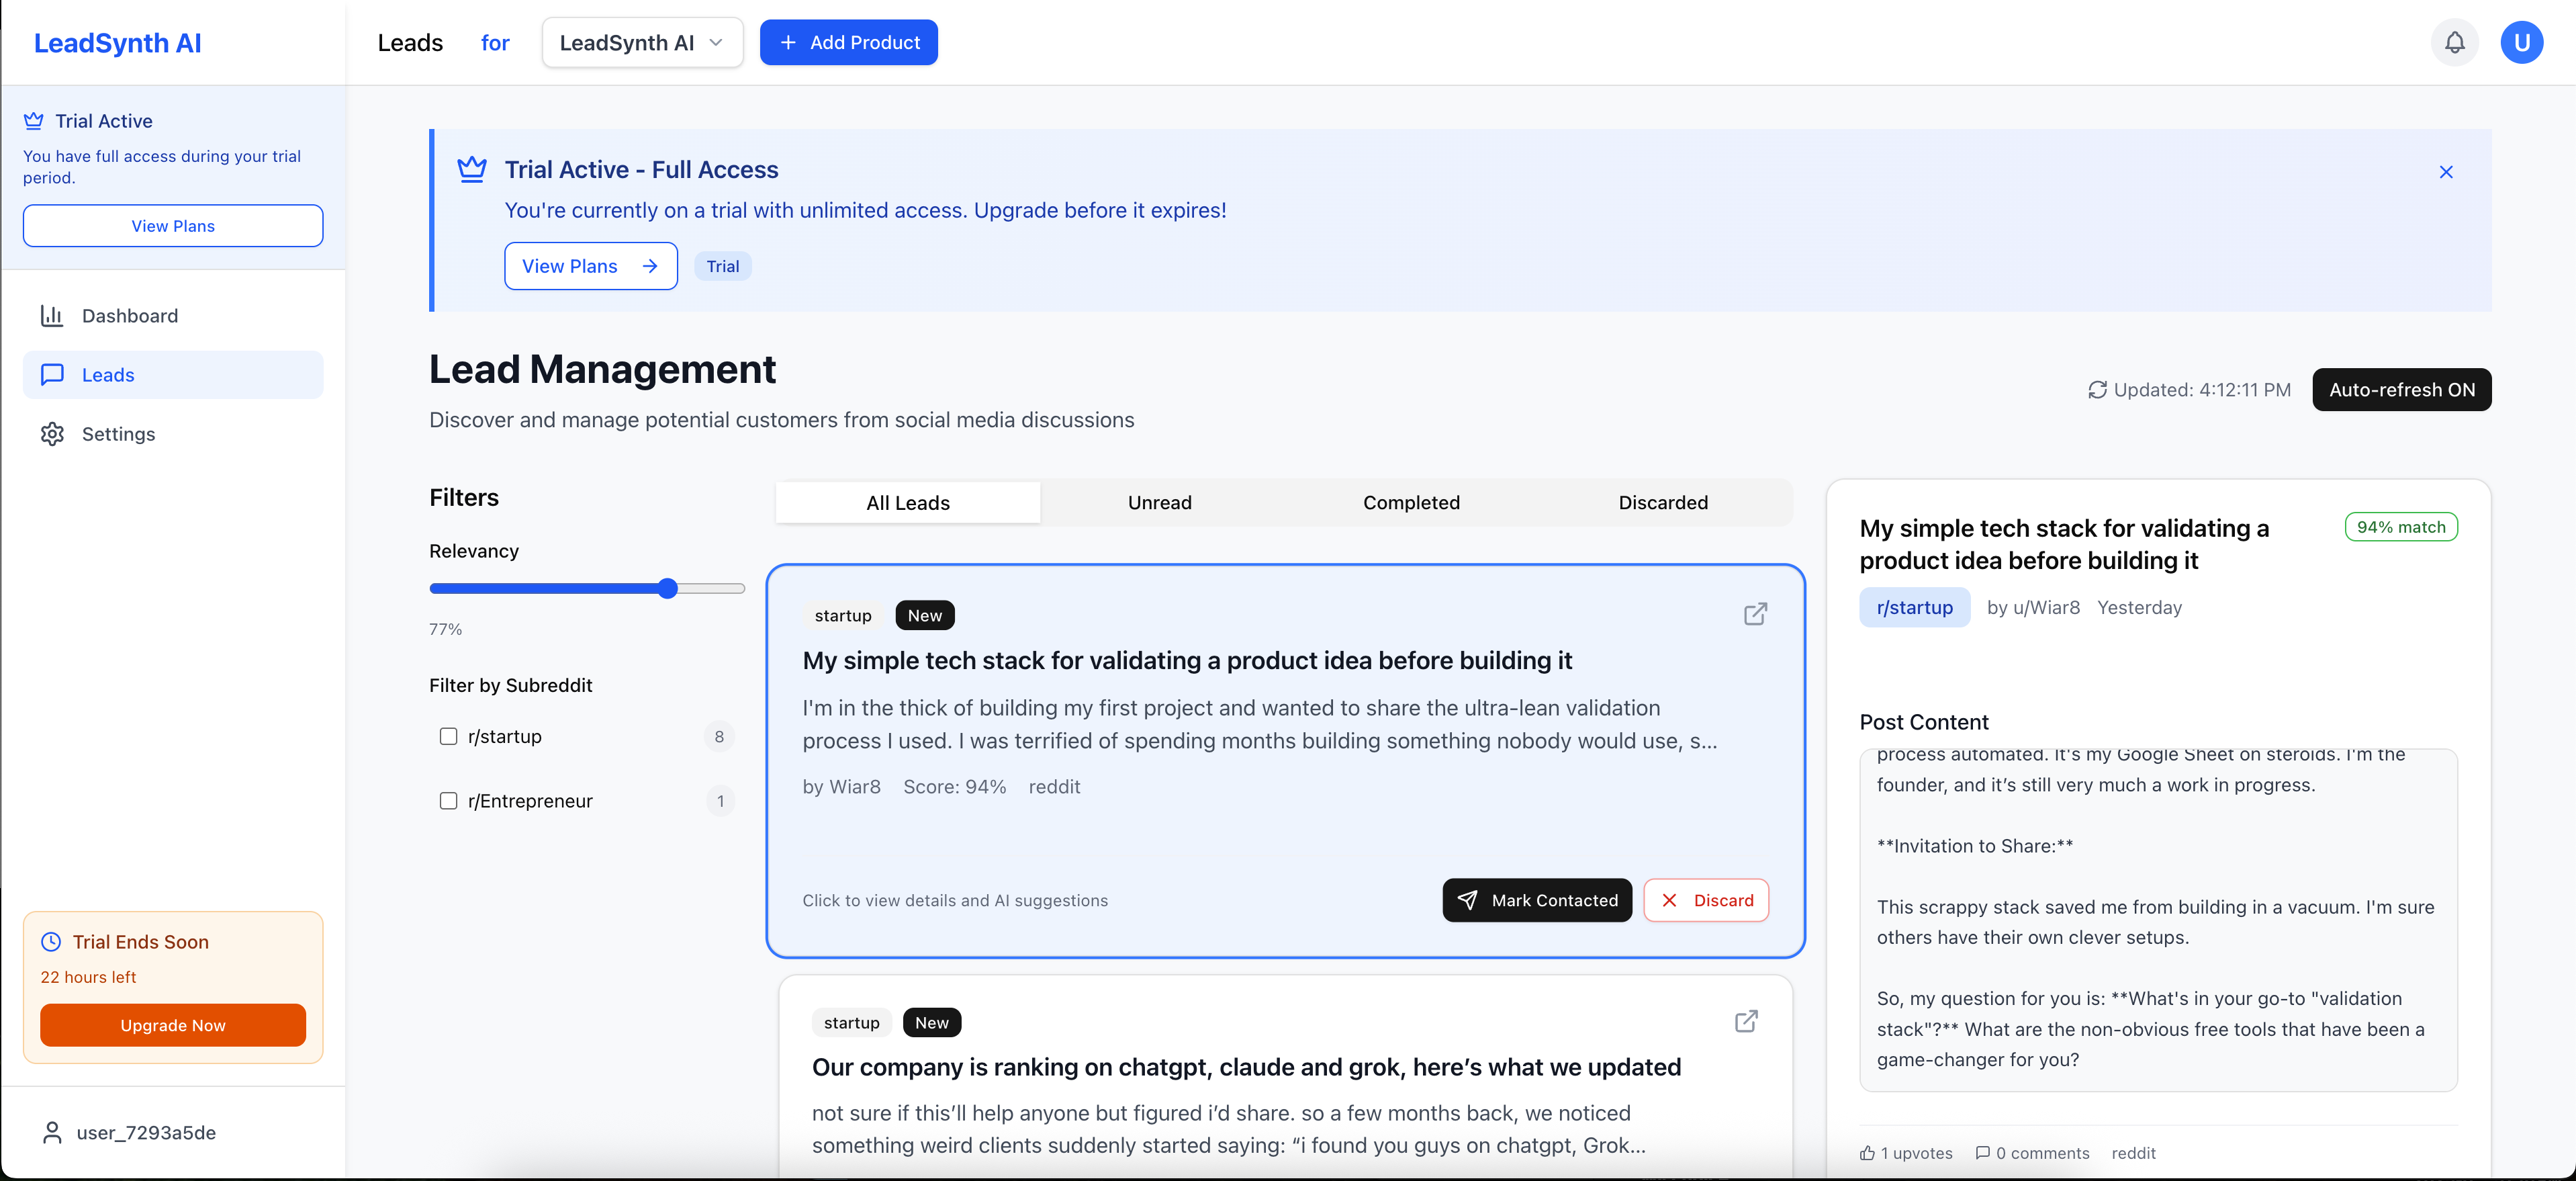Click the user profile icon at sidebar bottom

point(52,1132)
